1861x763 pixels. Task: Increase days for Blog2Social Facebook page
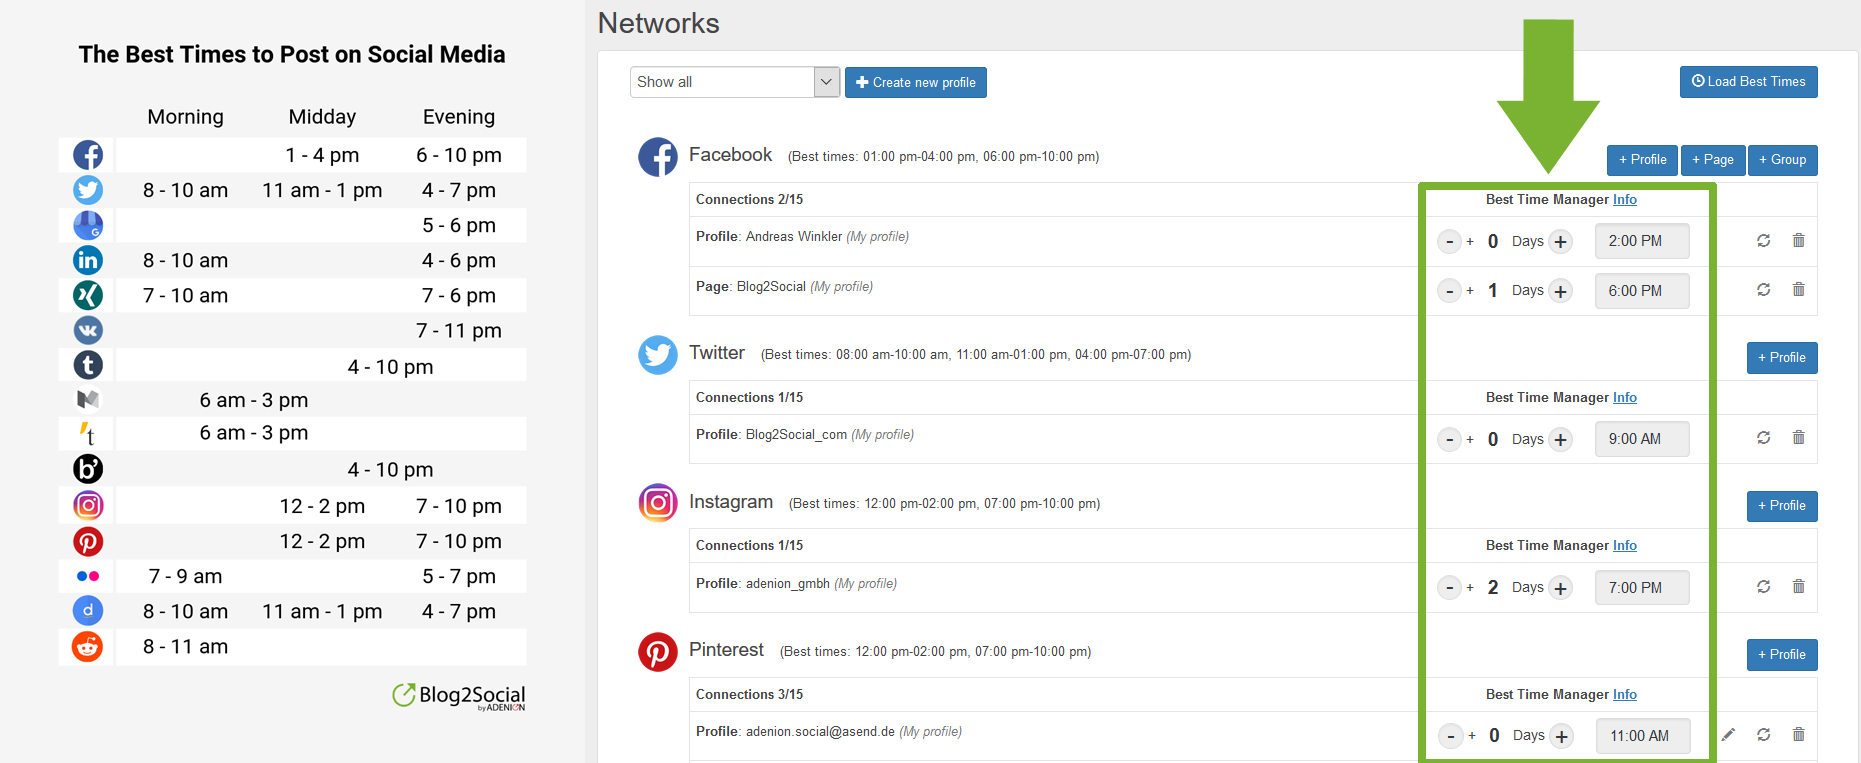click(x=1561, y=291)
